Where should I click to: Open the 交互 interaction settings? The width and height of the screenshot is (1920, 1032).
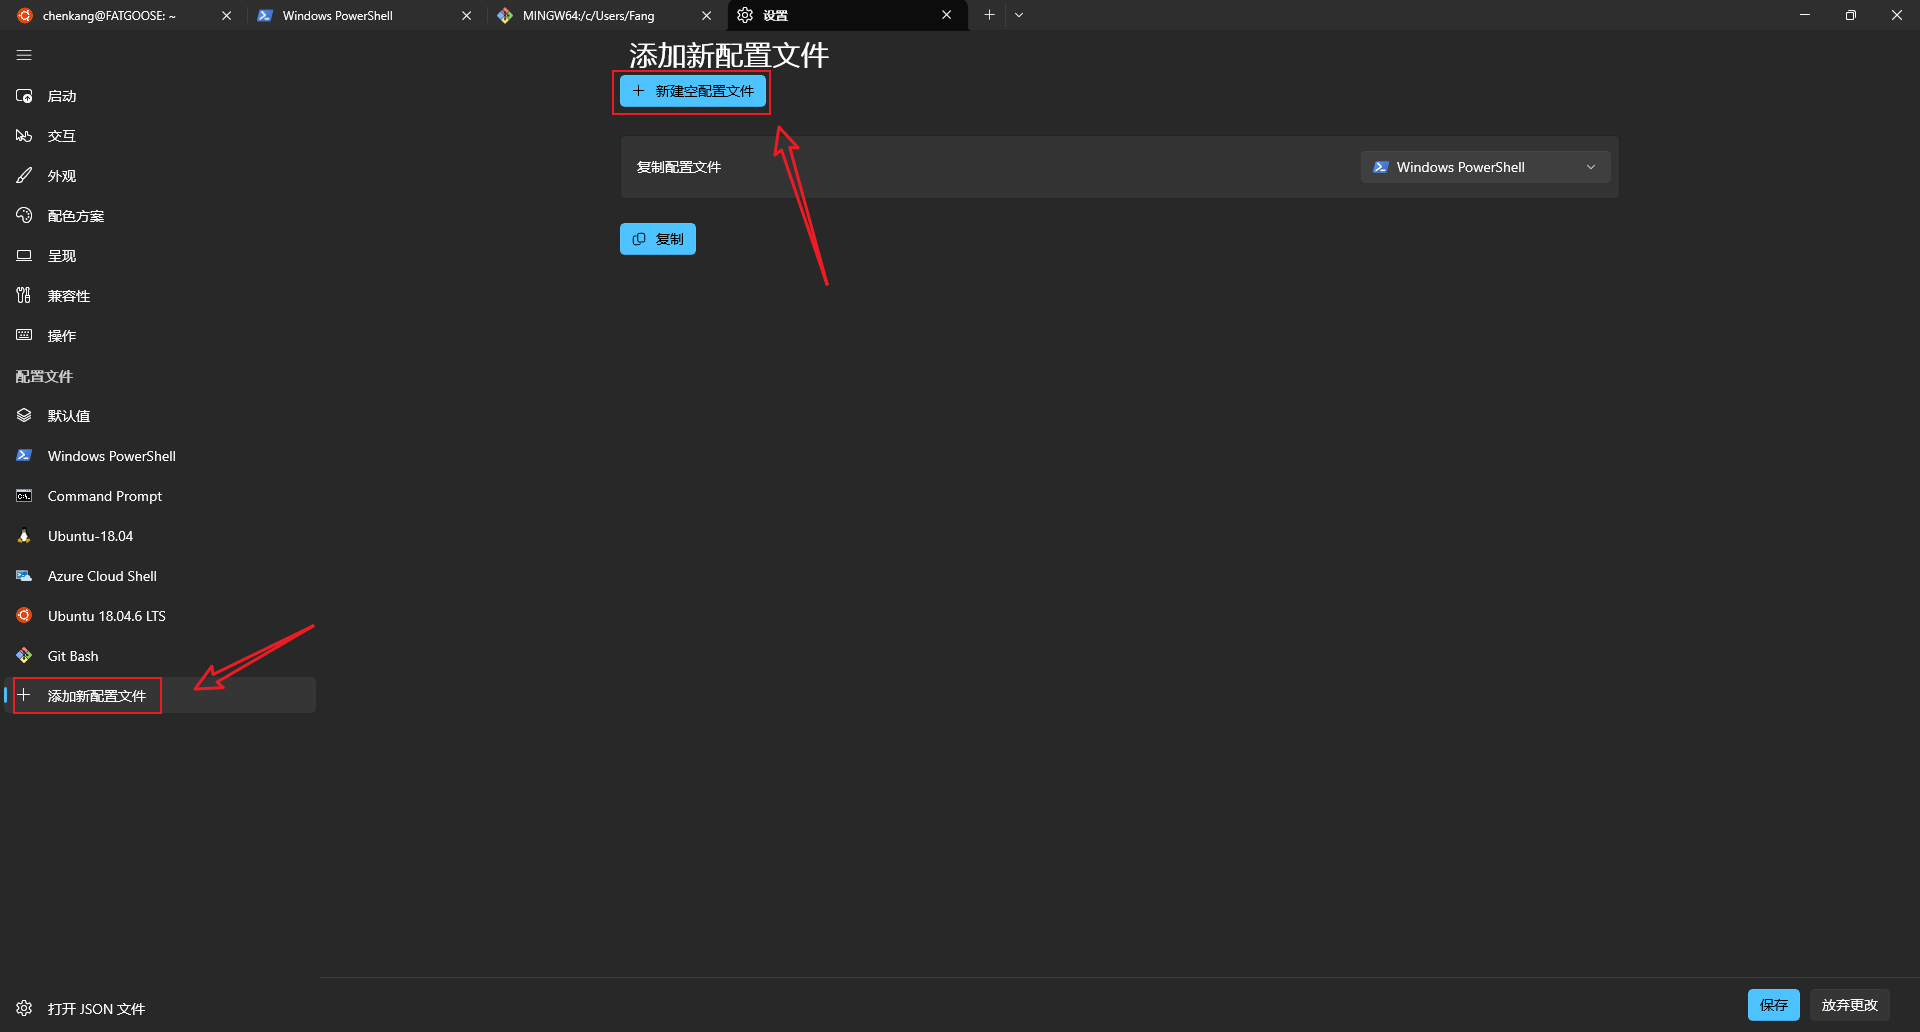(160, 136)
